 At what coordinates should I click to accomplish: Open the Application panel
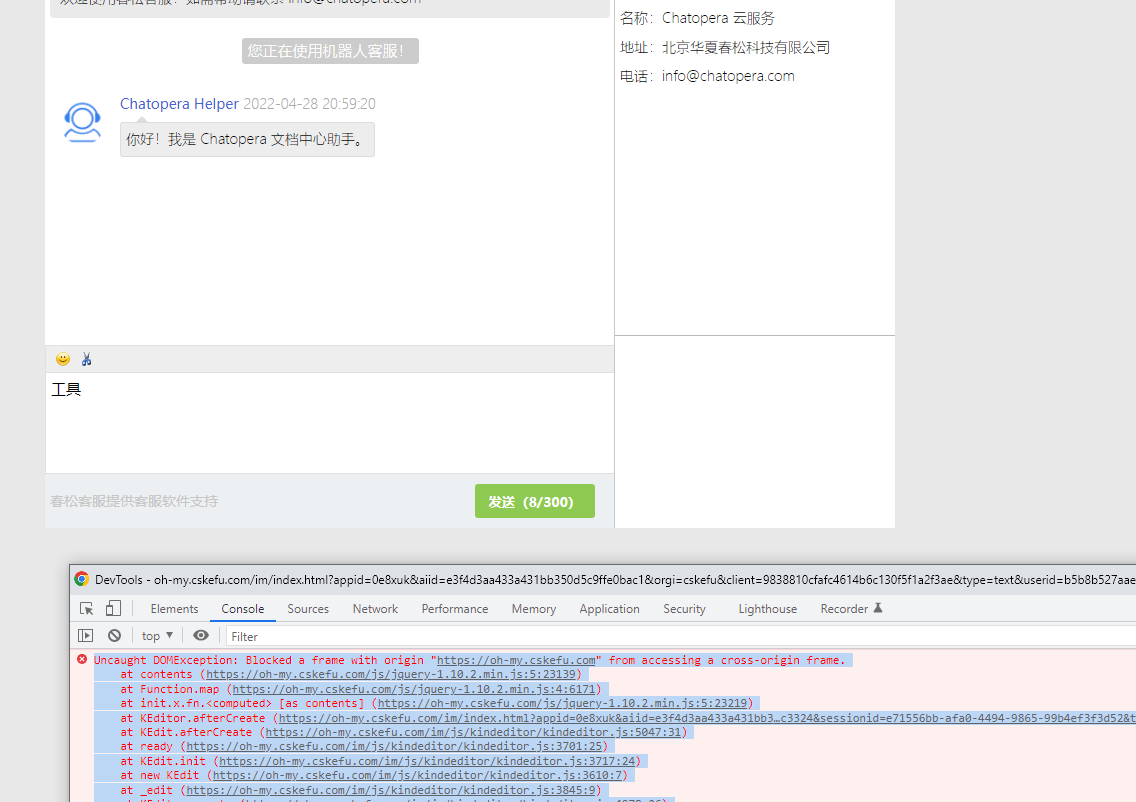[609, 608]
